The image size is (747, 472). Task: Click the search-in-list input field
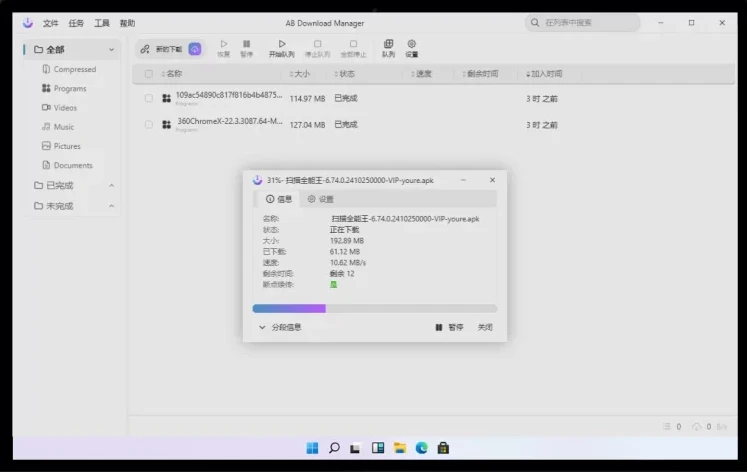pos(582,22)
